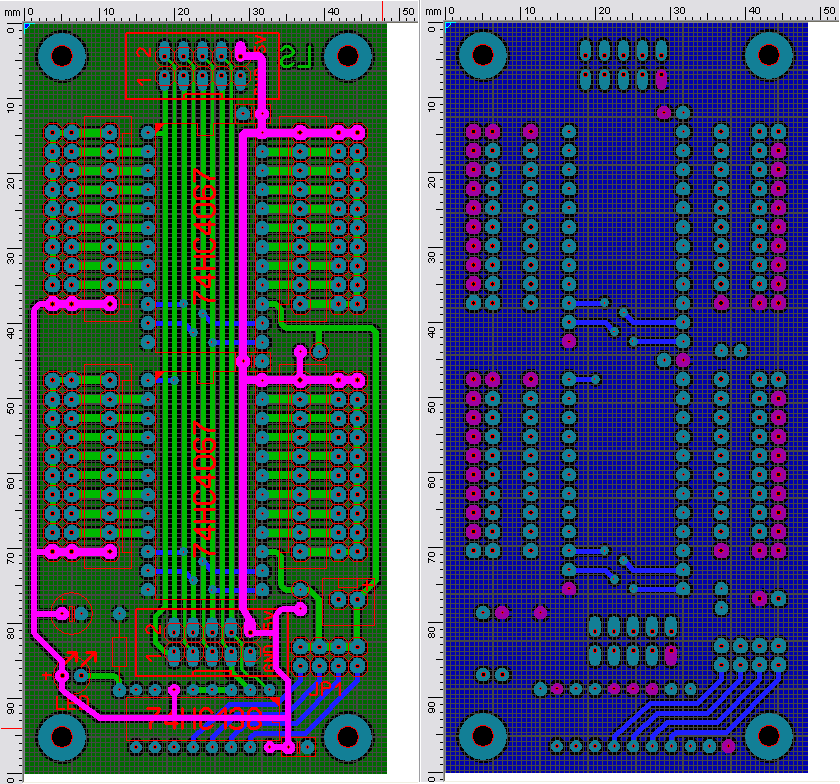Click the LED emission arrows symbol
Screen dimensions: 840x784
coord(80,659)
